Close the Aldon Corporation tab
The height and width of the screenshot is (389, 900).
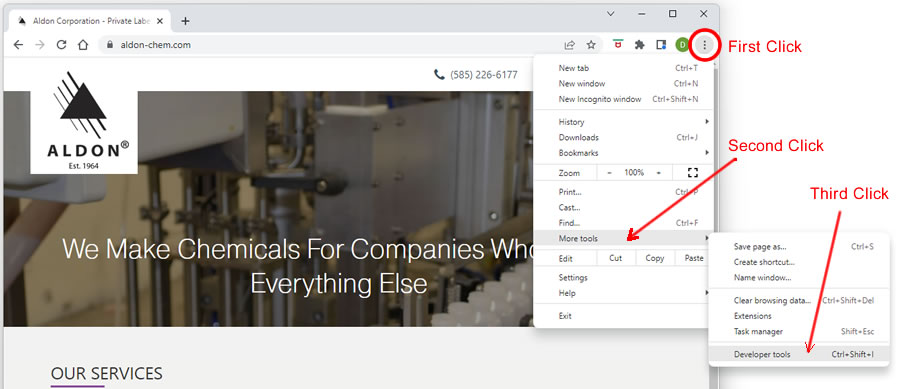pyautogui.click(x=160, y=21)
